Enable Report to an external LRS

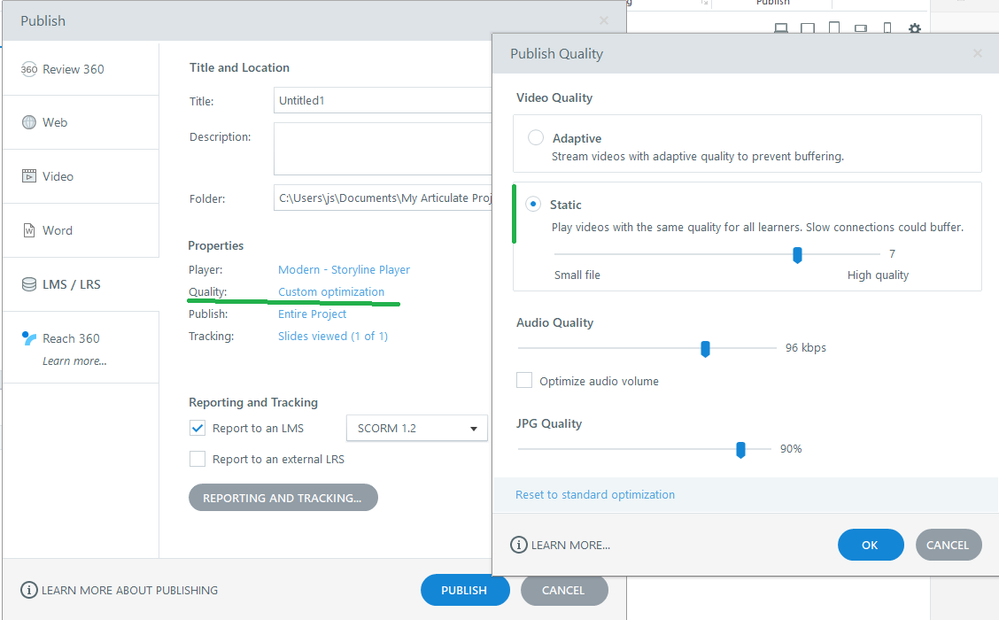coord(197,459)
